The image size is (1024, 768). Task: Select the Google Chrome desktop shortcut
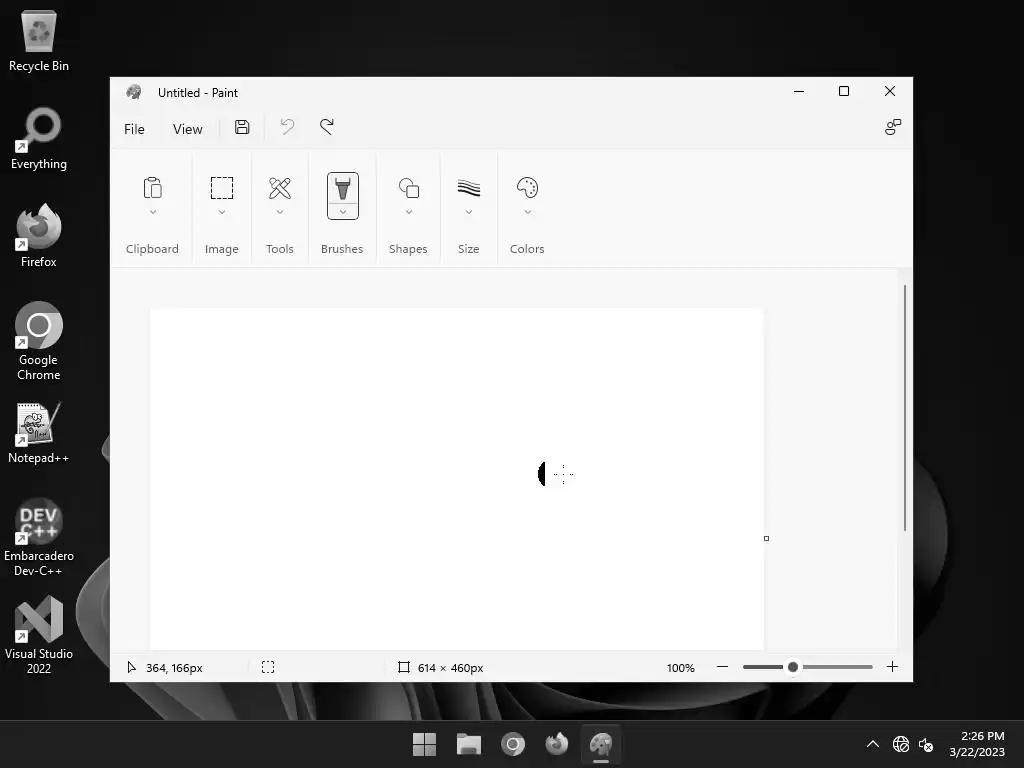(x=39, y=341)
